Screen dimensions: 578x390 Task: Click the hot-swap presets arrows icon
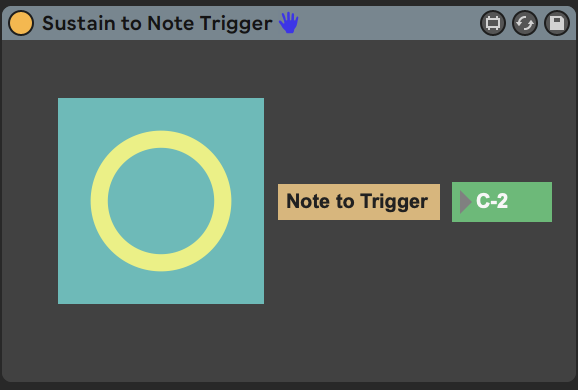point(525,23)
